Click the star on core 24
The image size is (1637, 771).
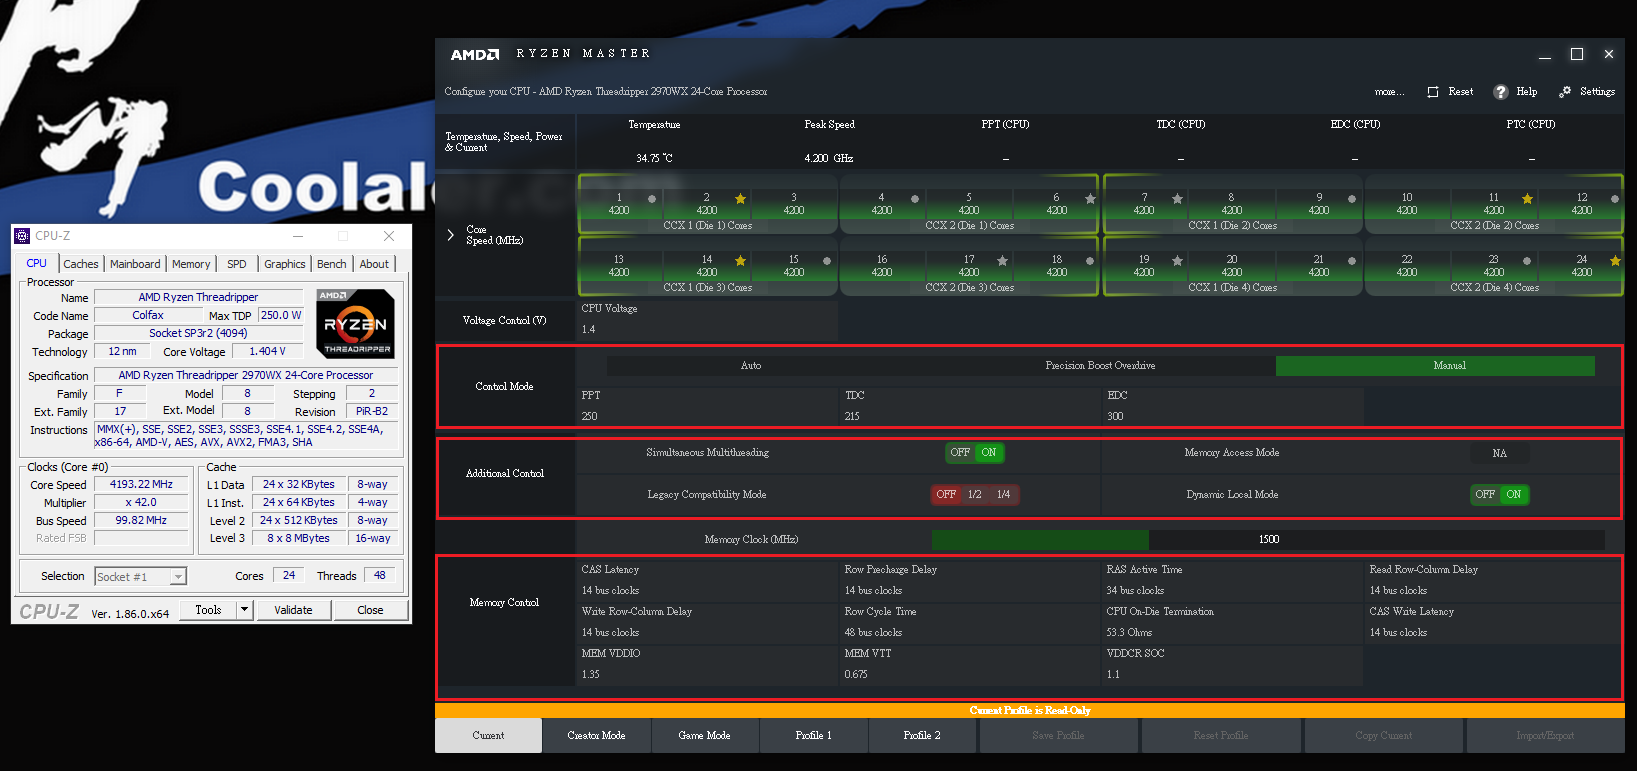1615,261
